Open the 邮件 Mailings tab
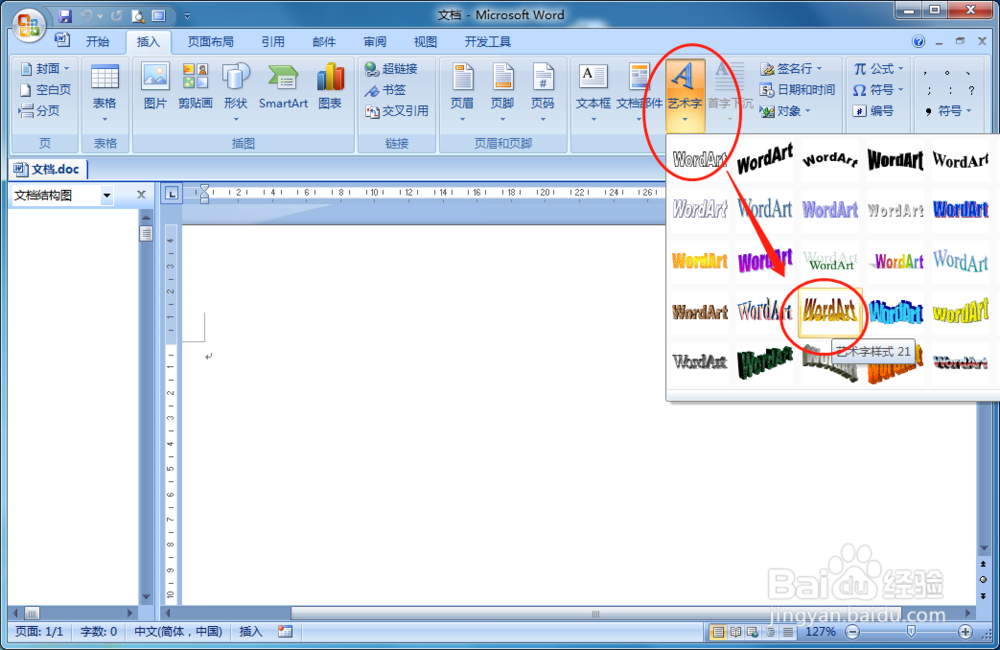 click(x=323, y=42)
